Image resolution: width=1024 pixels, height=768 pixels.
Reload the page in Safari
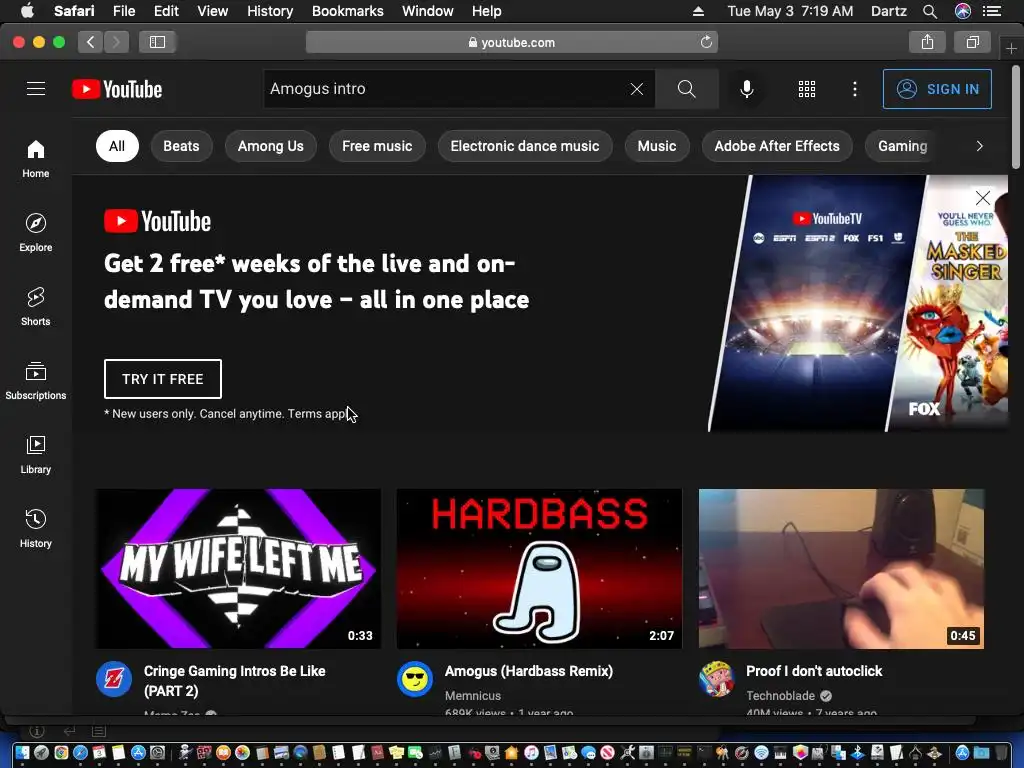click(706, 42)
